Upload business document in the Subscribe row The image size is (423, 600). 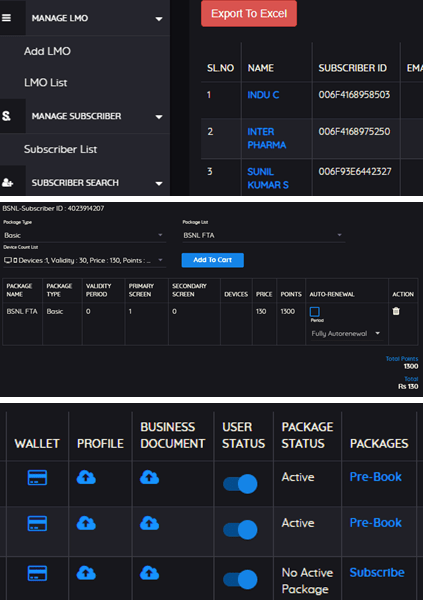click(x=149, y=573)
